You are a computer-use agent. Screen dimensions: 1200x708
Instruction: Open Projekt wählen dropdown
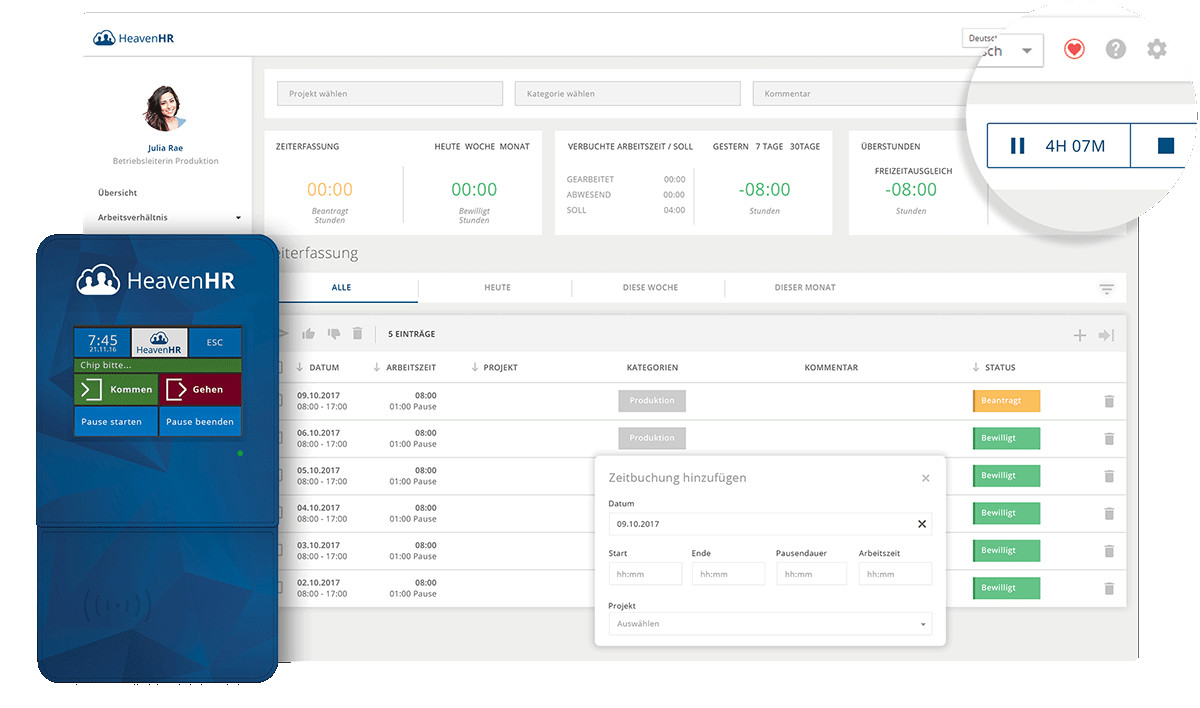pyautogui.click(x=390, y=94)
